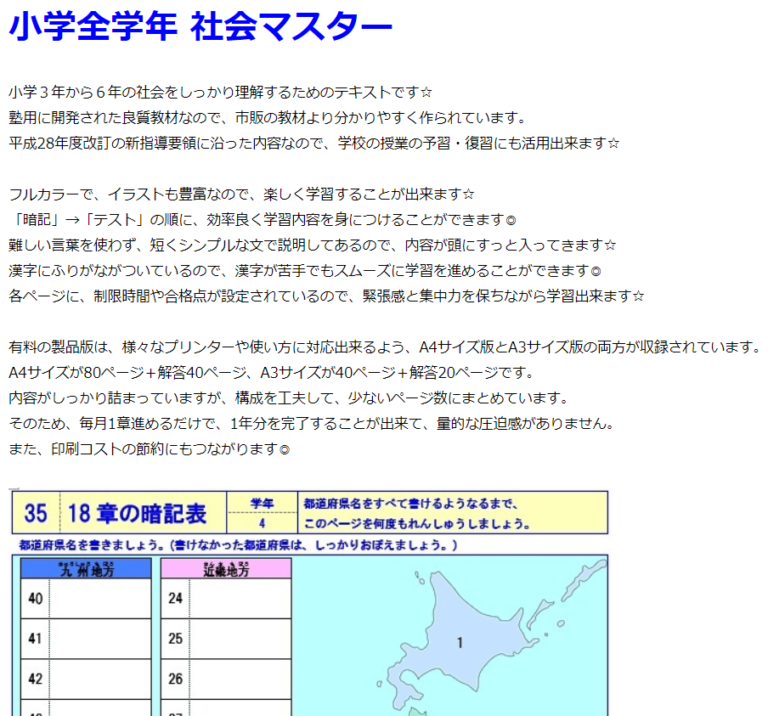Click the answer cell for number 24

click(x=240, y=598)
